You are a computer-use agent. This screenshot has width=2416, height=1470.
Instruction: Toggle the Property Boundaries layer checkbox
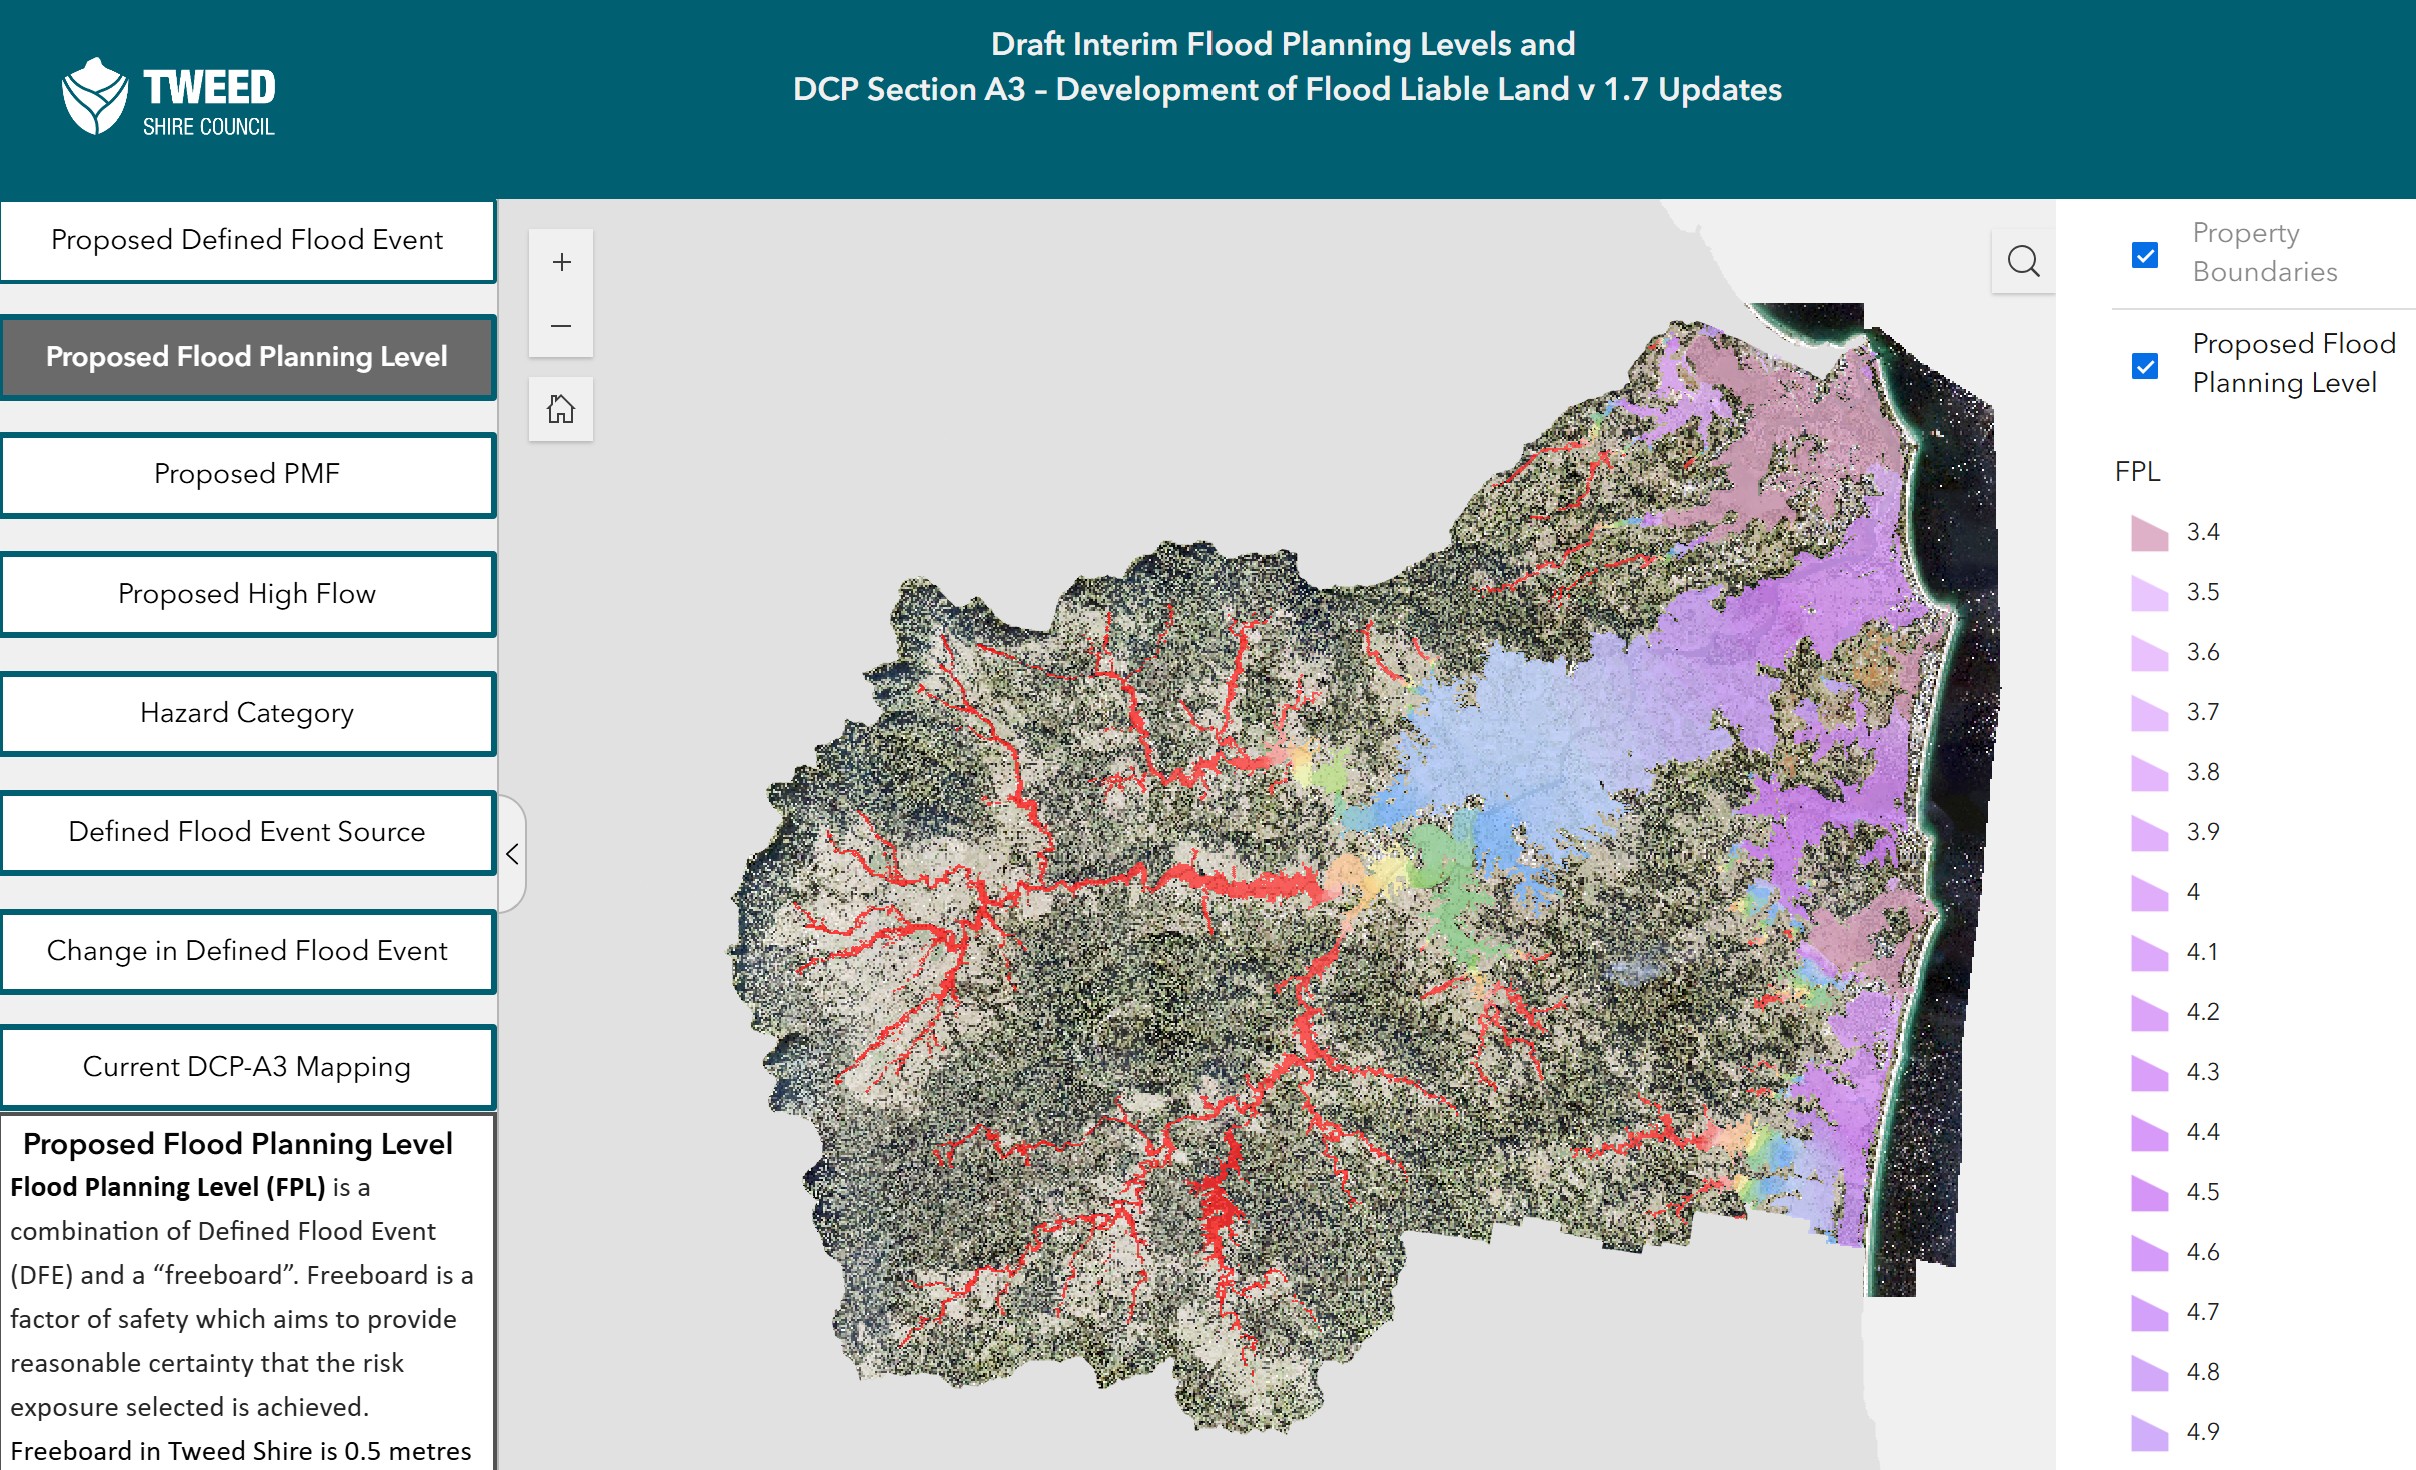(2144, 255)
